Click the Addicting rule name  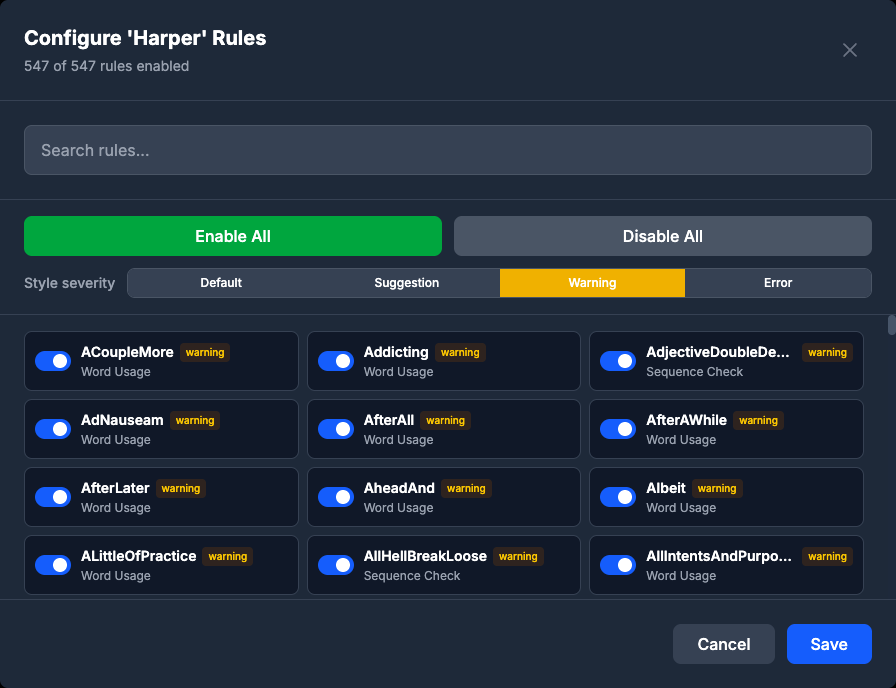coord(396,352)
